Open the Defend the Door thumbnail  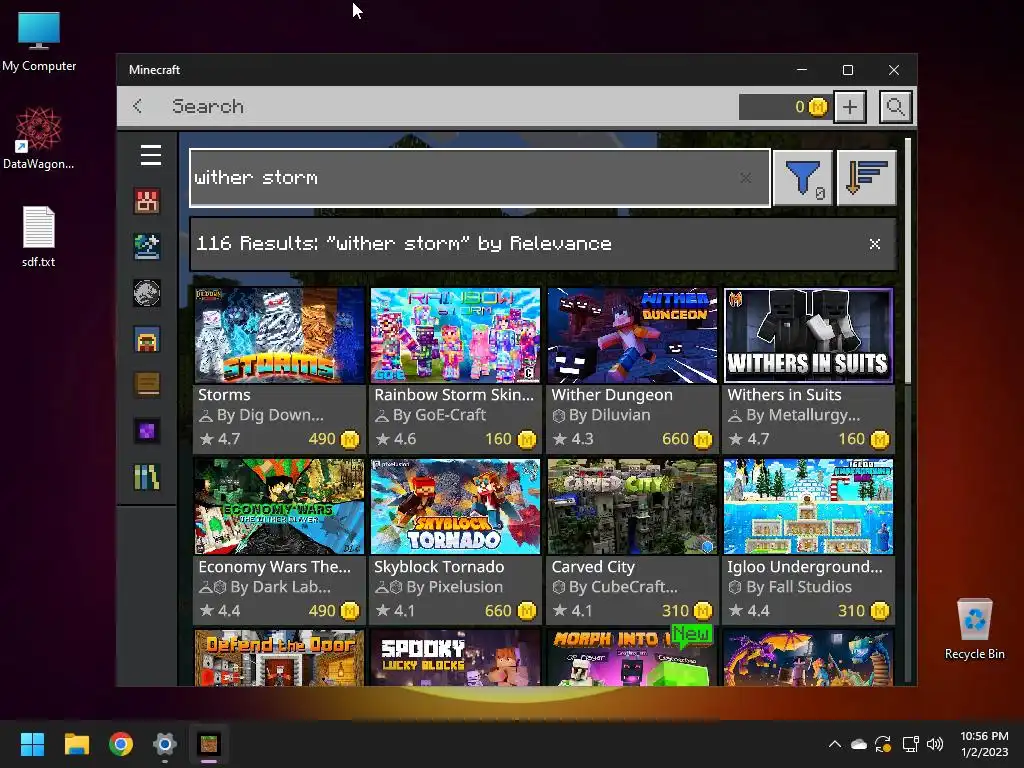pyautogui.click(x=280, y=658)
